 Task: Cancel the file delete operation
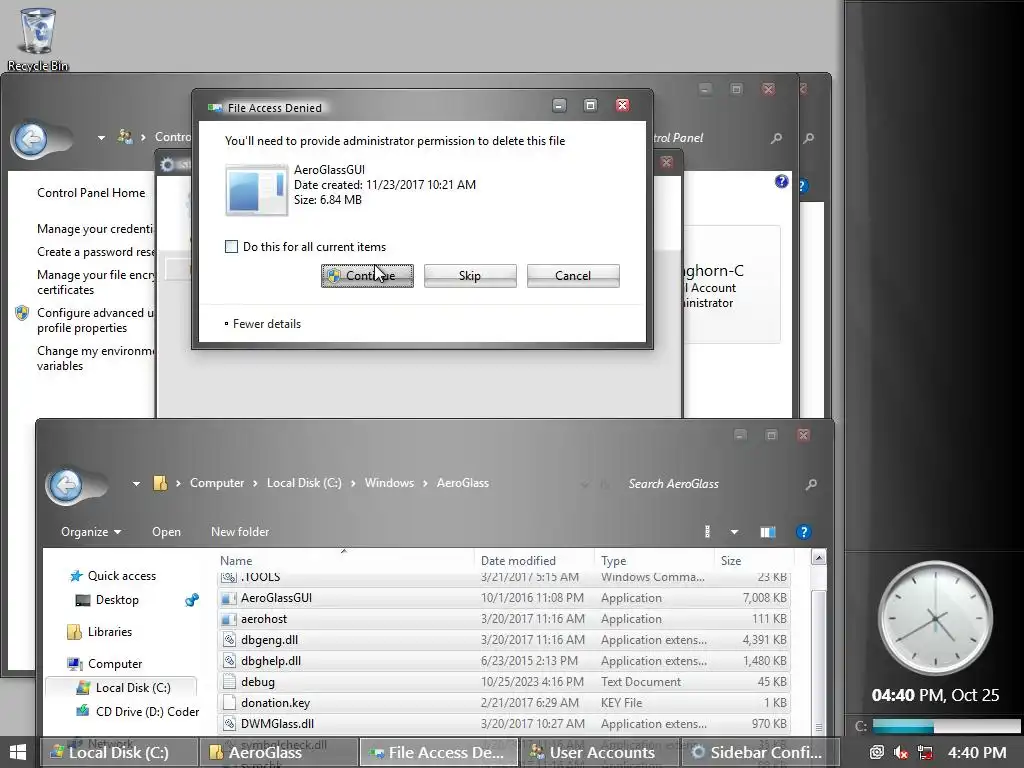click(573, 276)
